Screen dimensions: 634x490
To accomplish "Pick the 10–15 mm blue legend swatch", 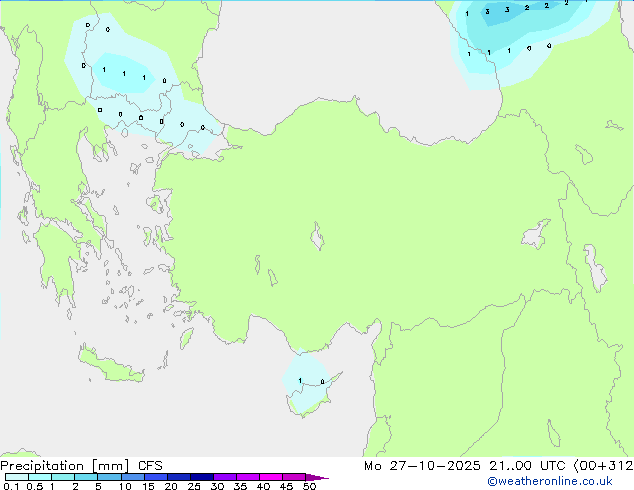I will (133, 477).
